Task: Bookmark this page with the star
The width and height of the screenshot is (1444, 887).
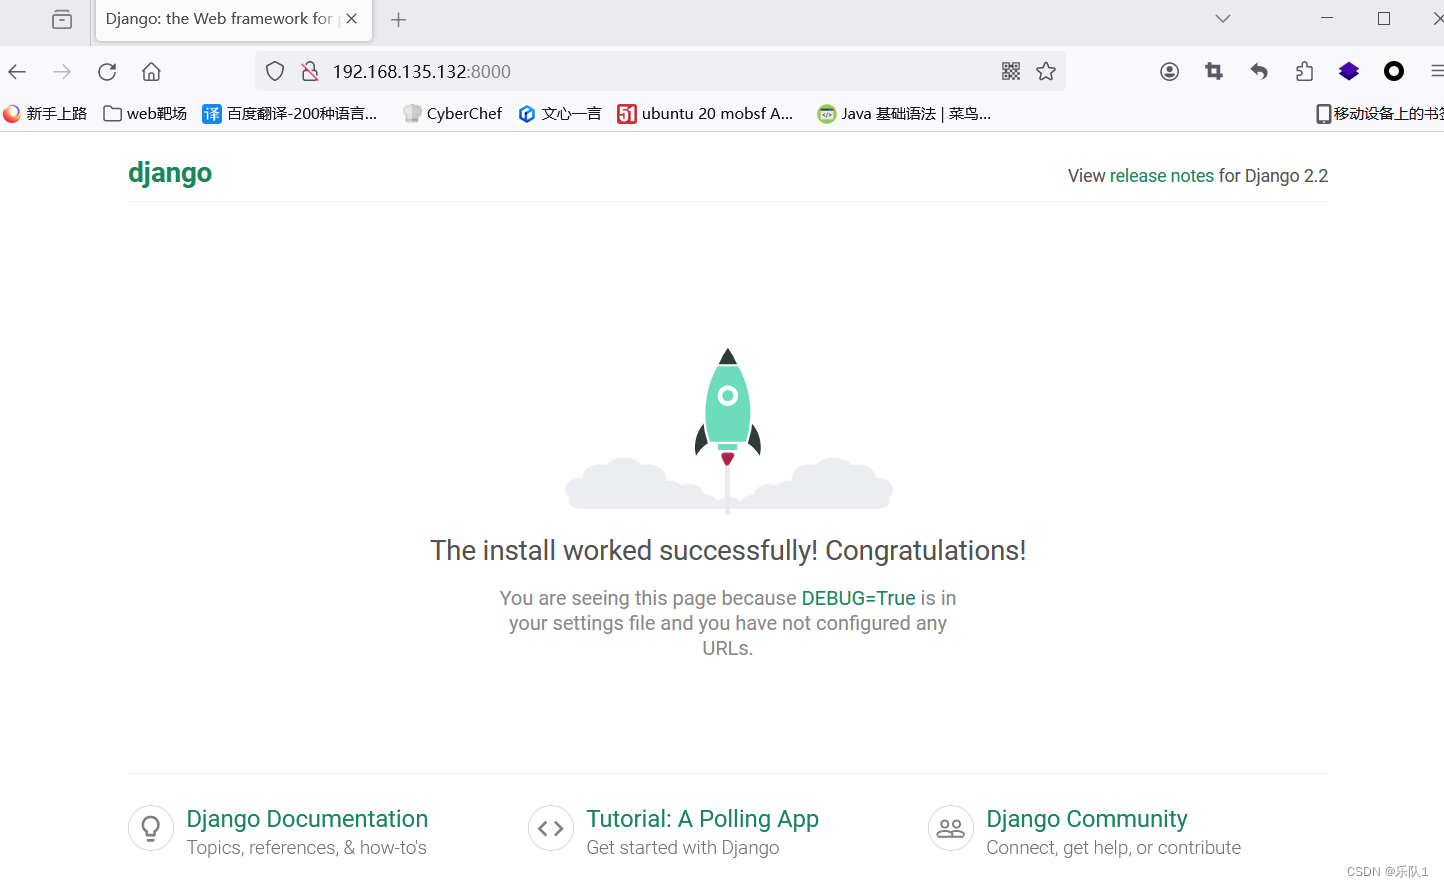Action: [x=1046, y=71]
